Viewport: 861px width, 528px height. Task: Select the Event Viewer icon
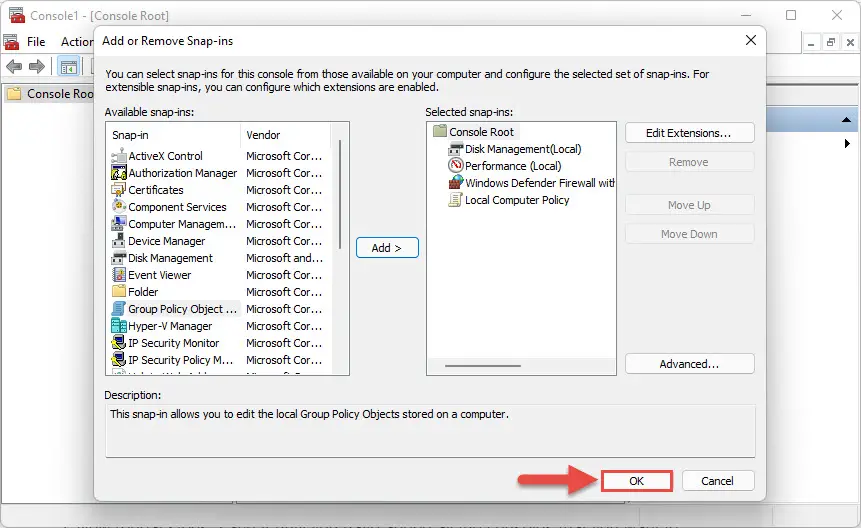coord(119,275)
